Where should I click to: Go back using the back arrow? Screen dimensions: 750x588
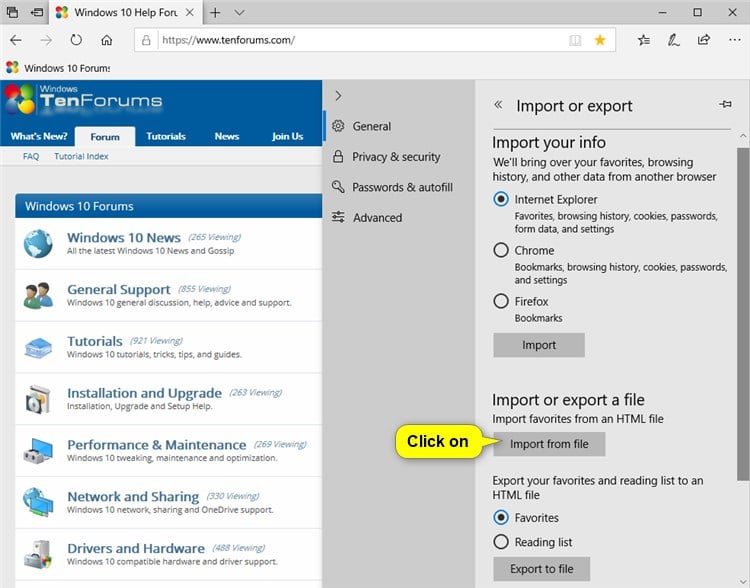click(x=16, y=40)
